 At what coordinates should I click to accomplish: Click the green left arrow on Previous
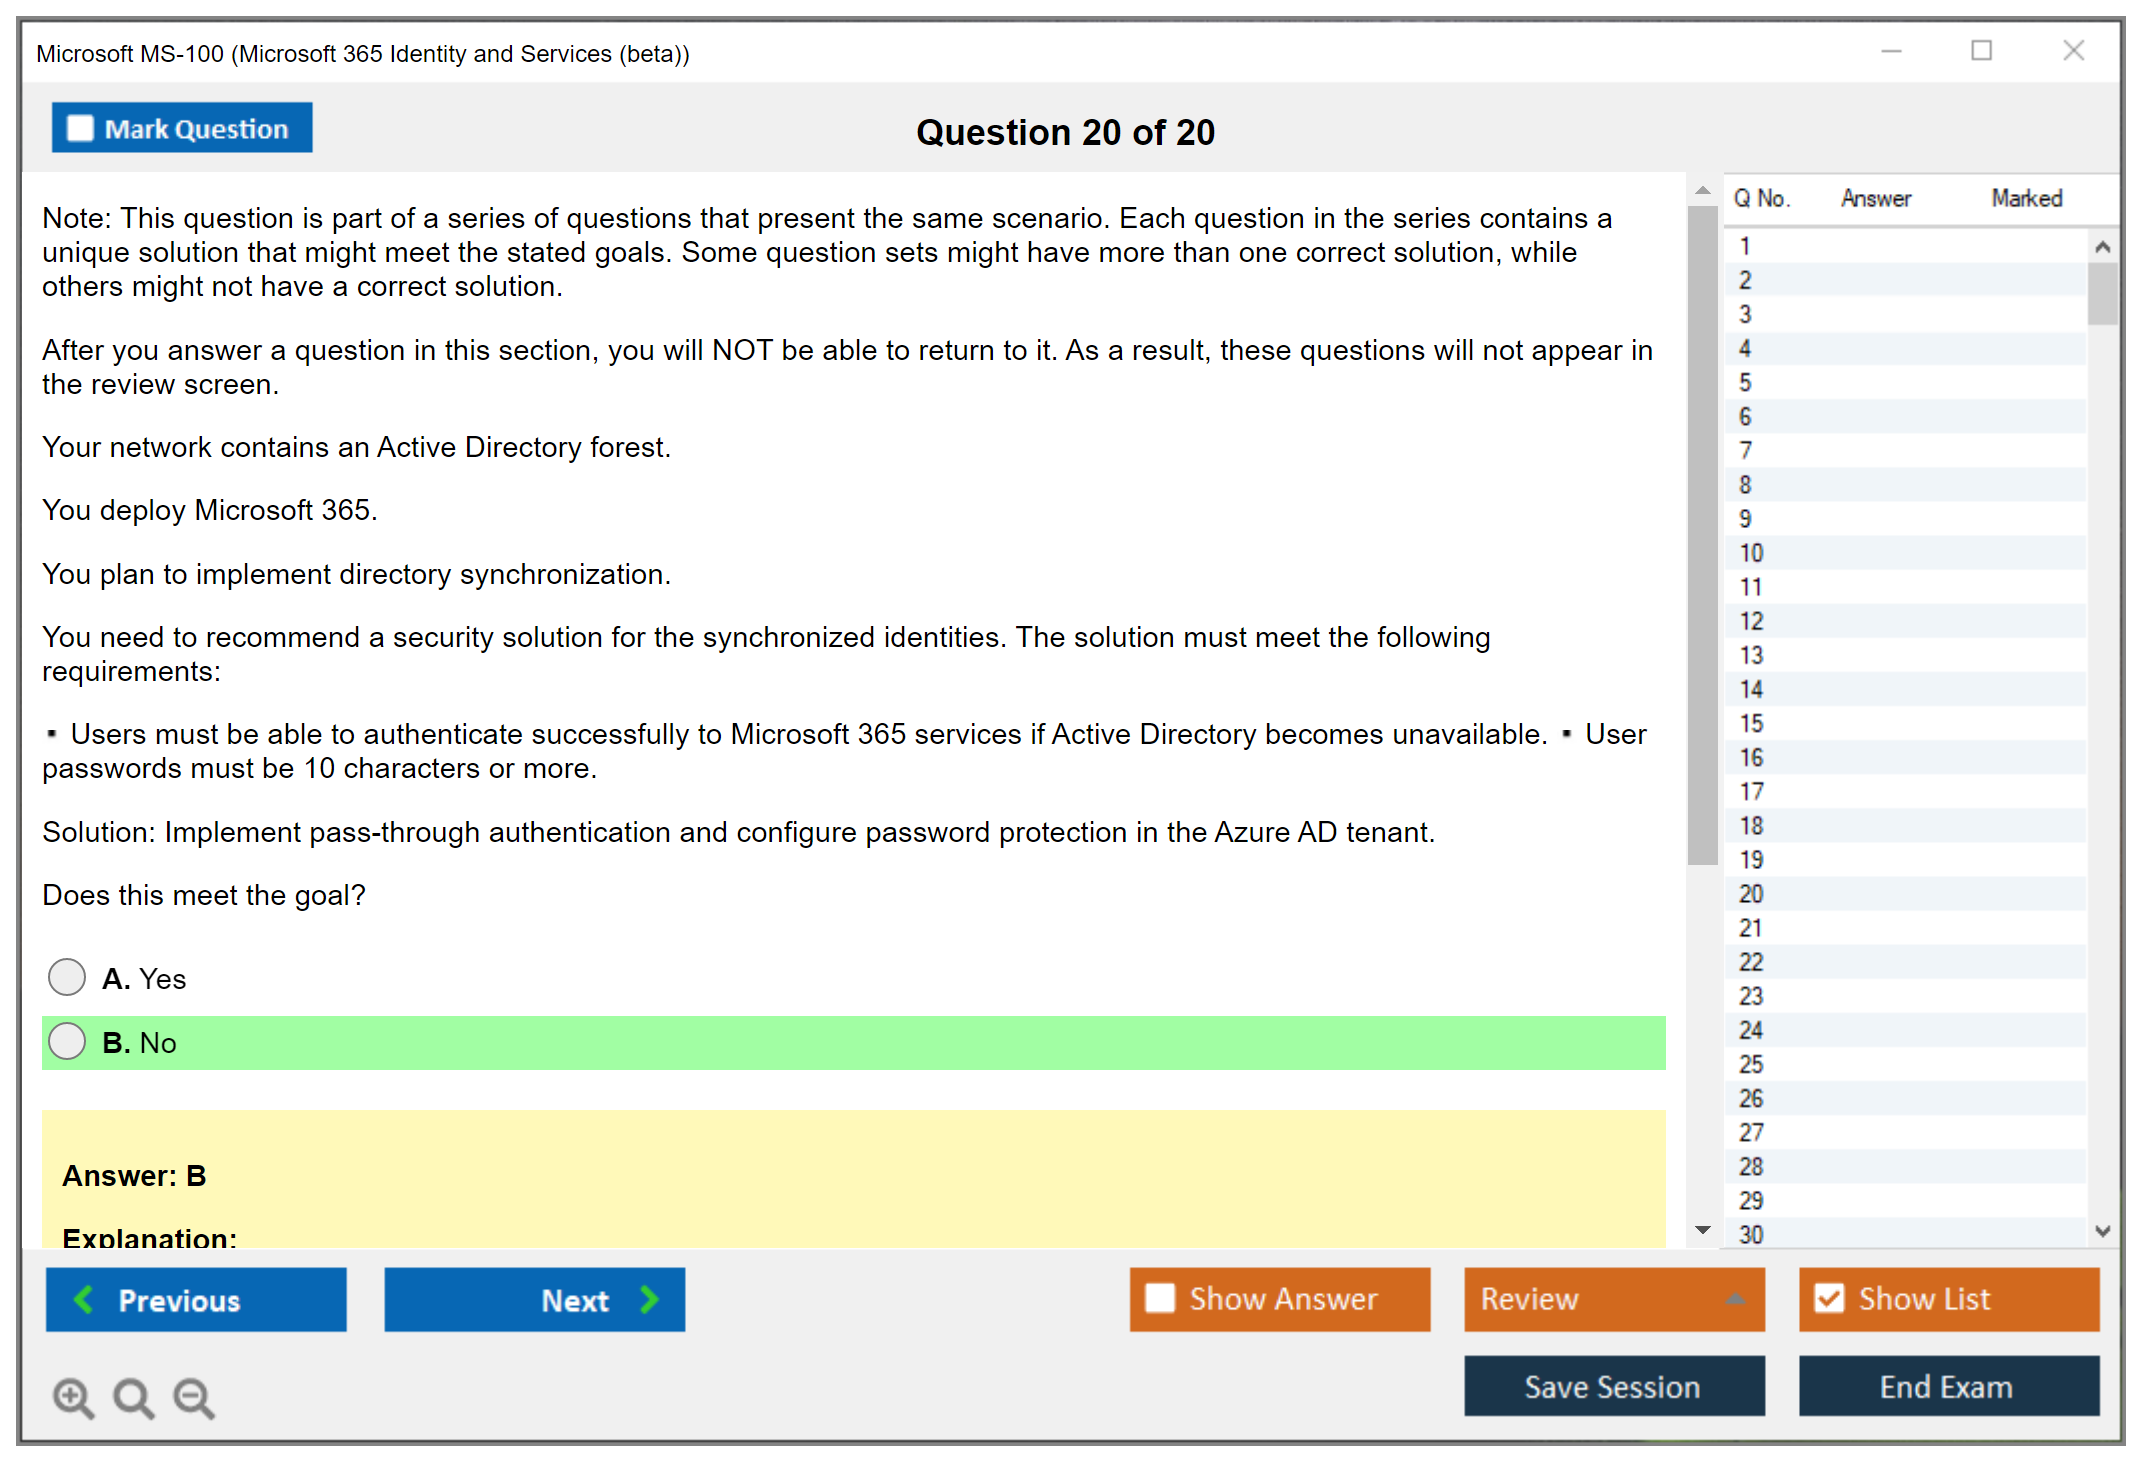click(84, 1299)
